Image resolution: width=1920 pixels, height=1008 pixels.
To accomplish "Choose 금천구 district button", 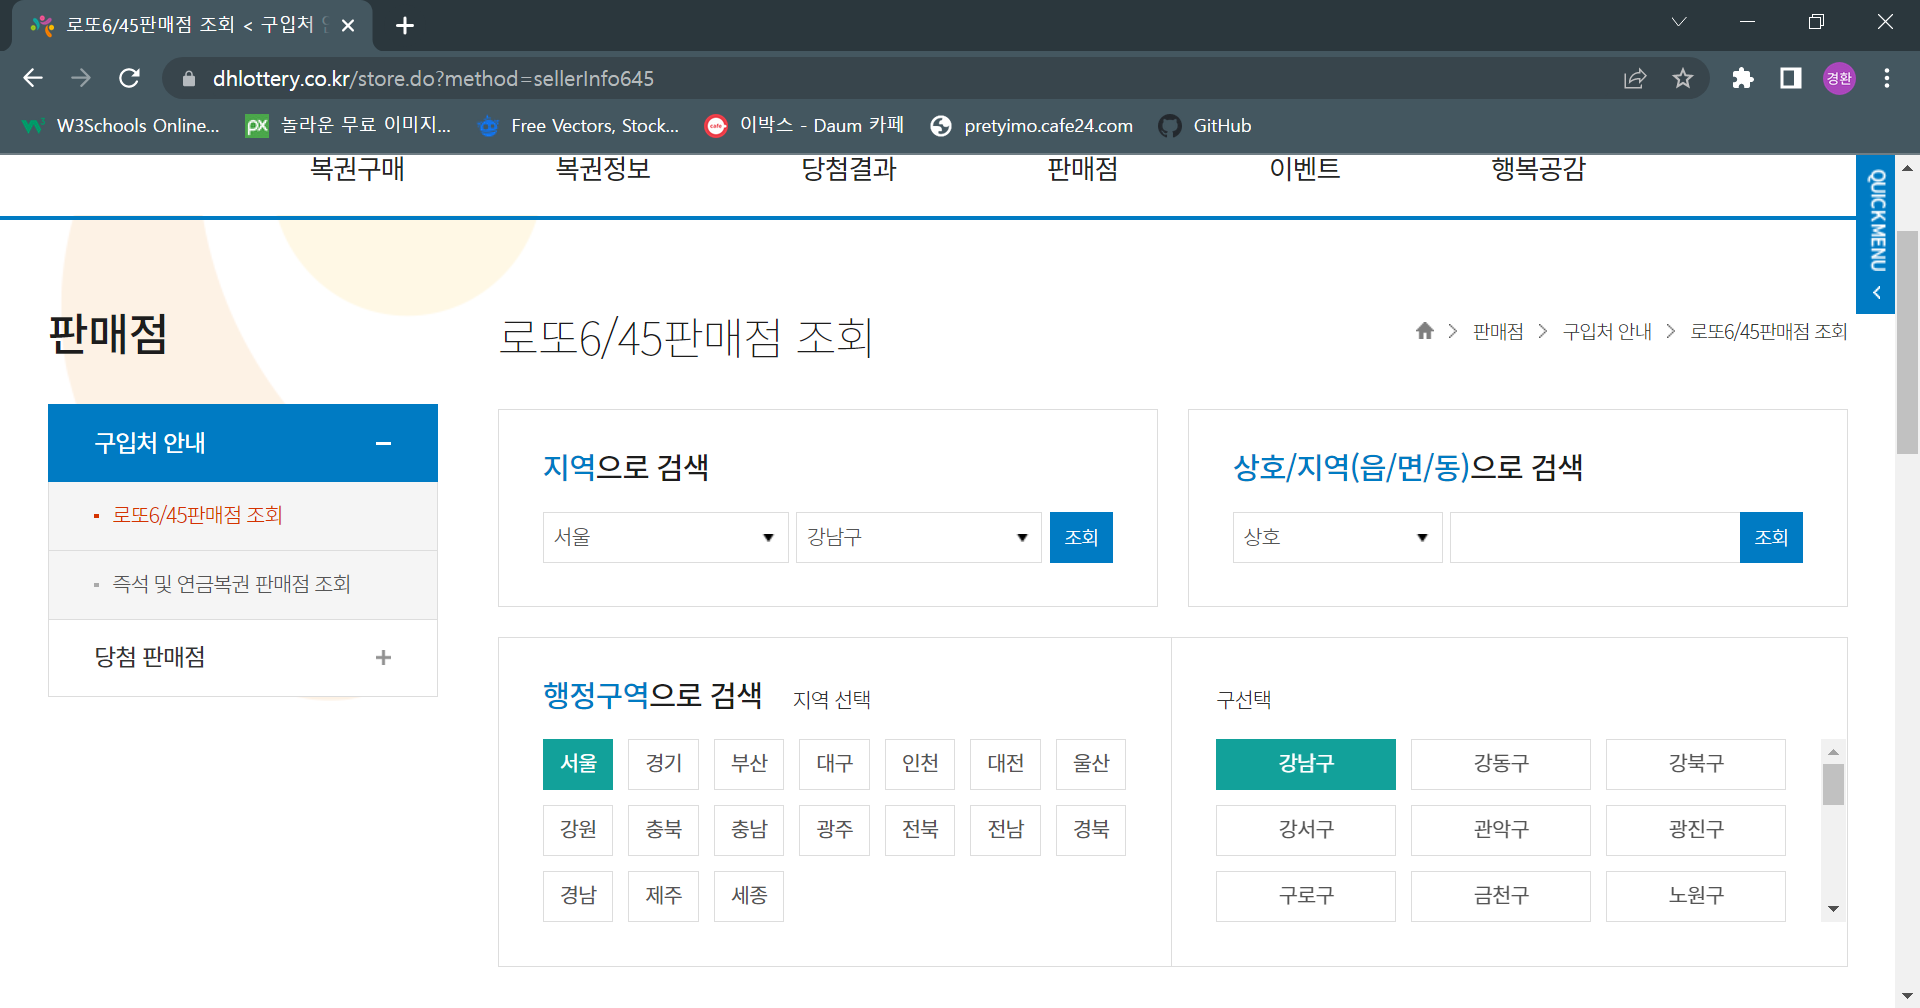I will 1501,896.
